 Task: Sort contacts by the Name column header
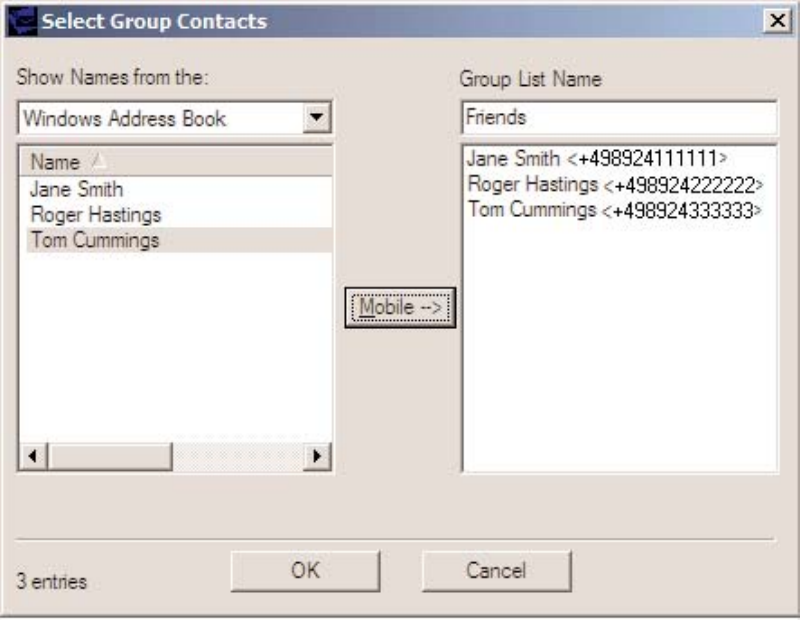point(176,162)
